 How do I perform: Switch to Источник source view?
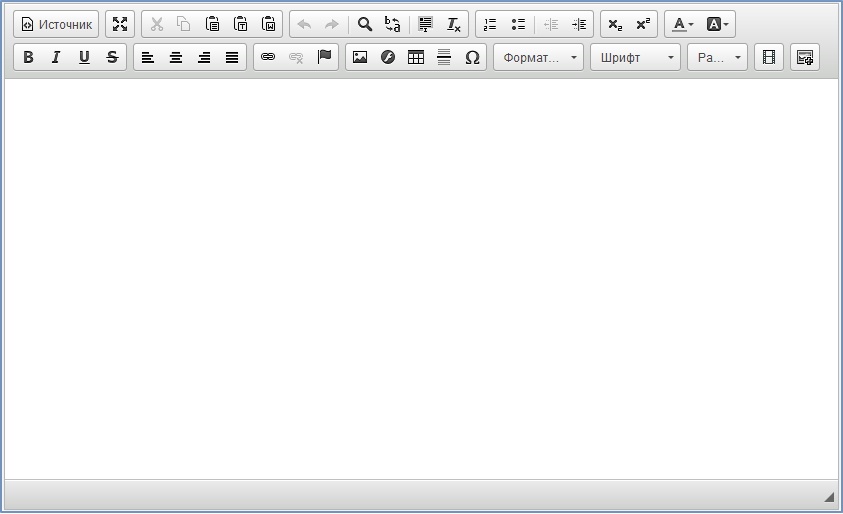coord(56,24)
